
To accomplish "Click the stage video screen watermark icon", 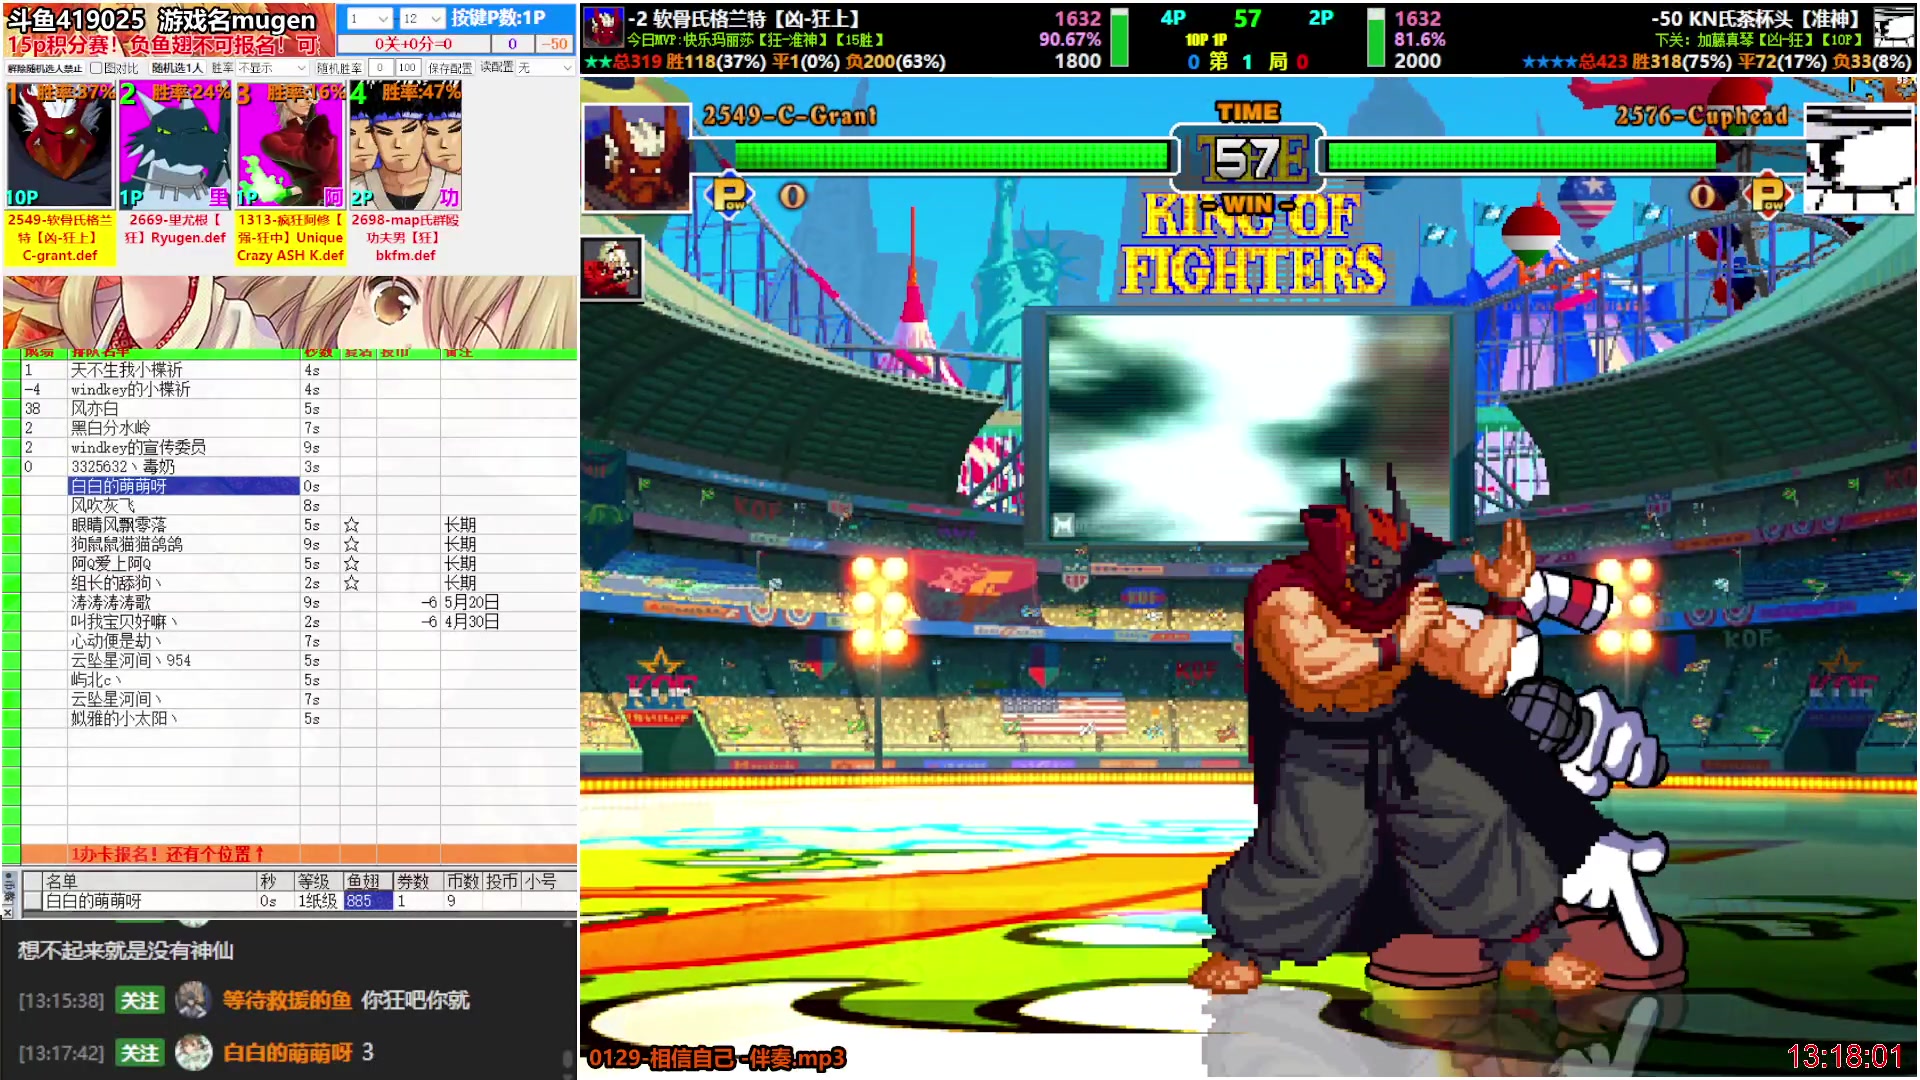I will (x=1063, y=524).
